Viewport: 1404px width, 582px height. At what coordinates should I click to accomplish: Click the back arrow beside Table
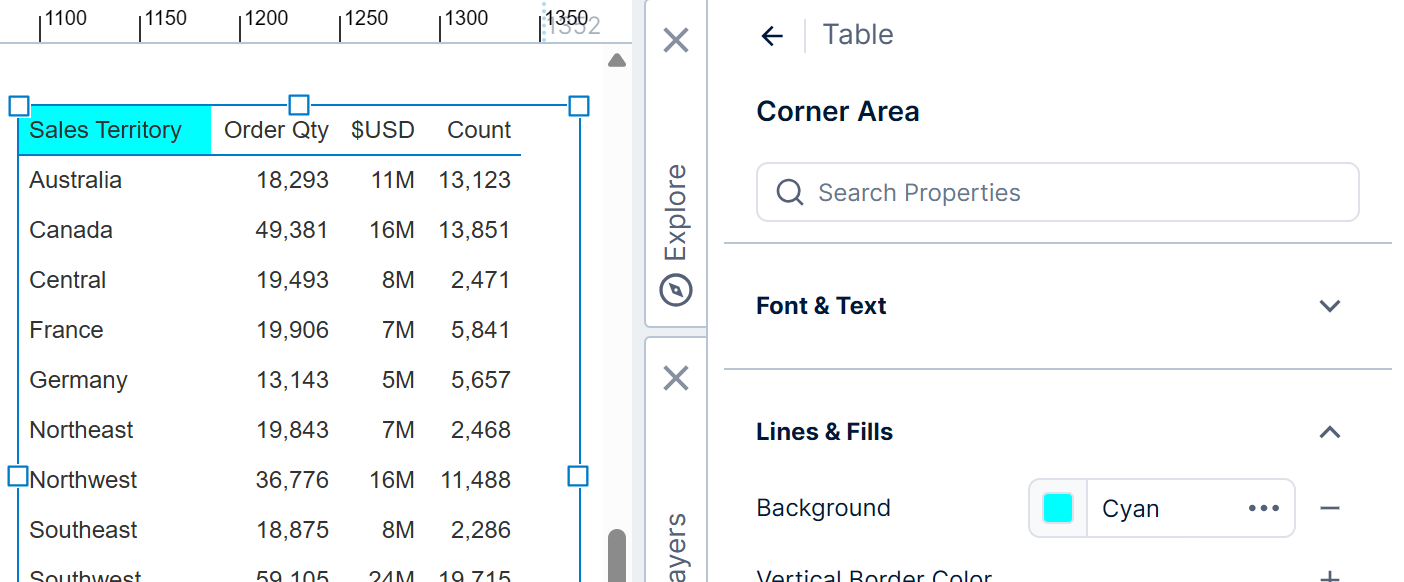click(771, 36)
